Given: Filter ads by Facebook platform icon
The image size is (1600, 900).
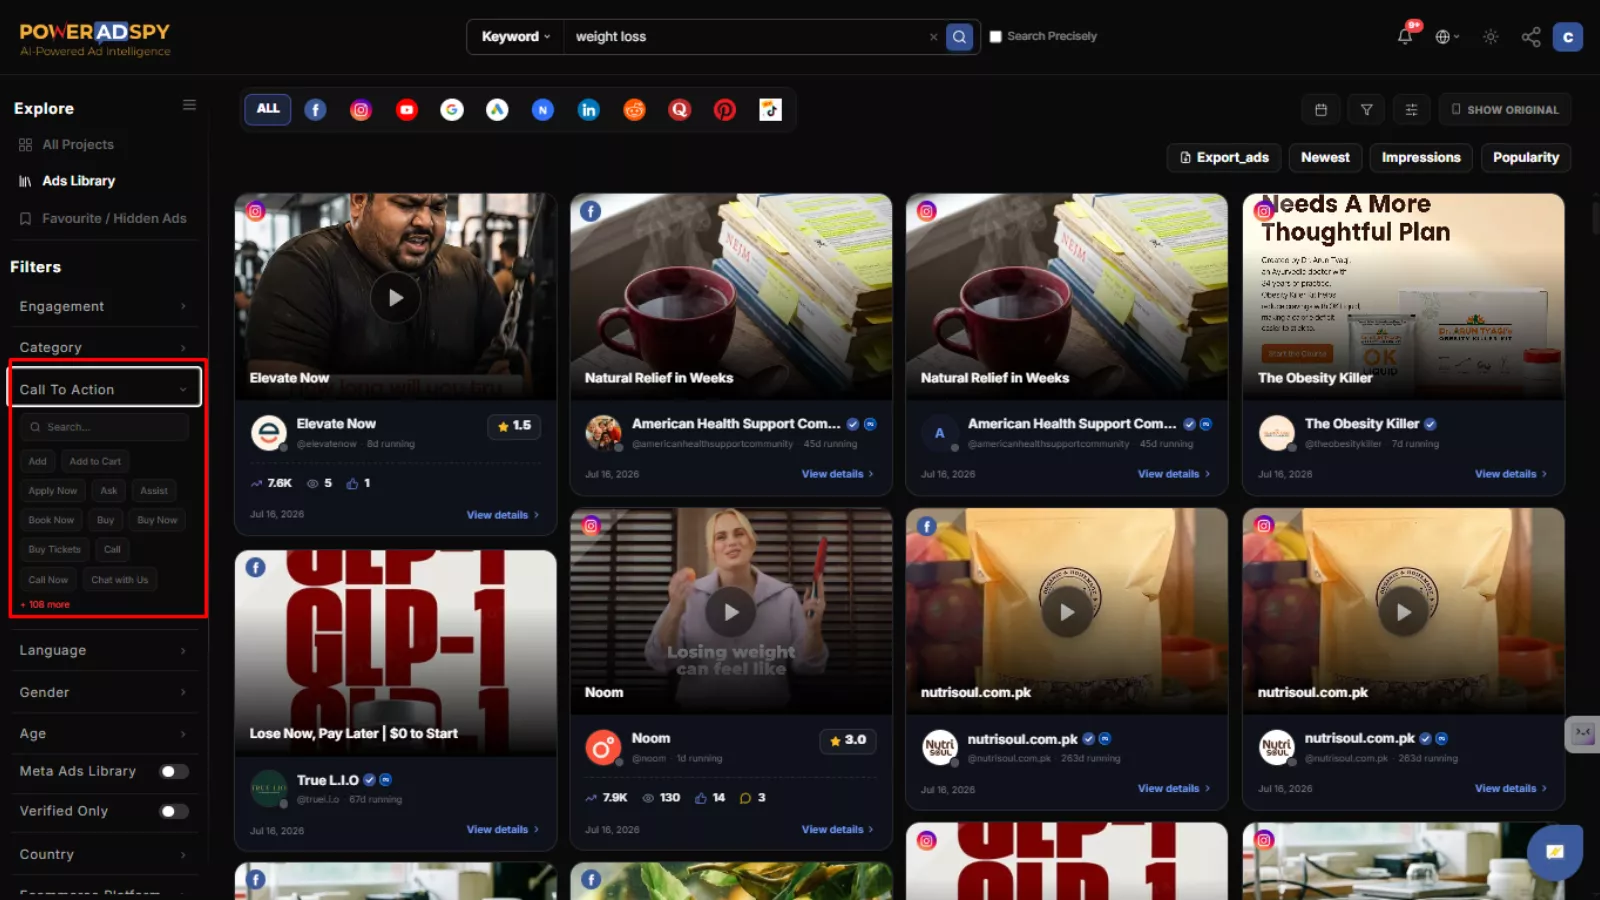Looking at the screenshot, I should pyautogui.click(x=315, y=110).
